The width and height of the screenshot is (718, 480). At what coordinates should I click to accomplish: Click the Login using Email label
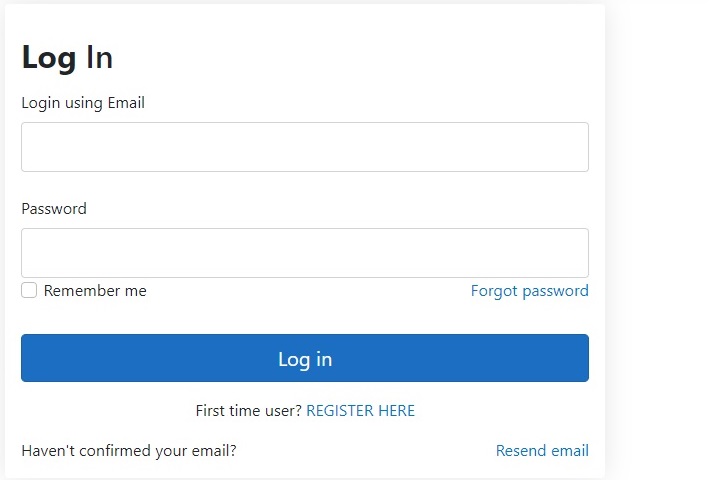(x=83, y=103)
